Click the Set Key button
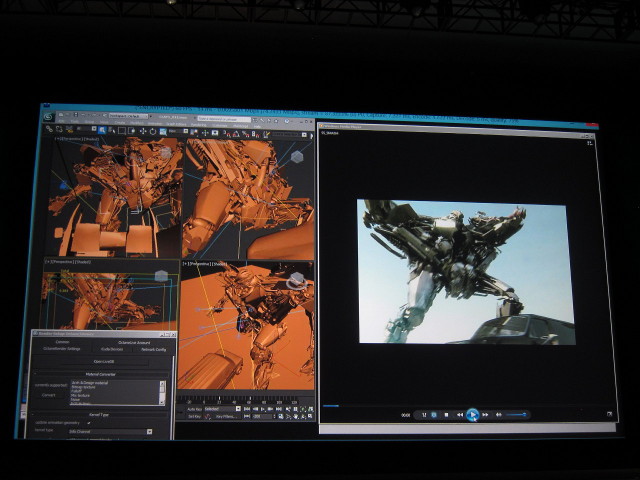Viewport: 640px width, 480px height. coord(194,416)
